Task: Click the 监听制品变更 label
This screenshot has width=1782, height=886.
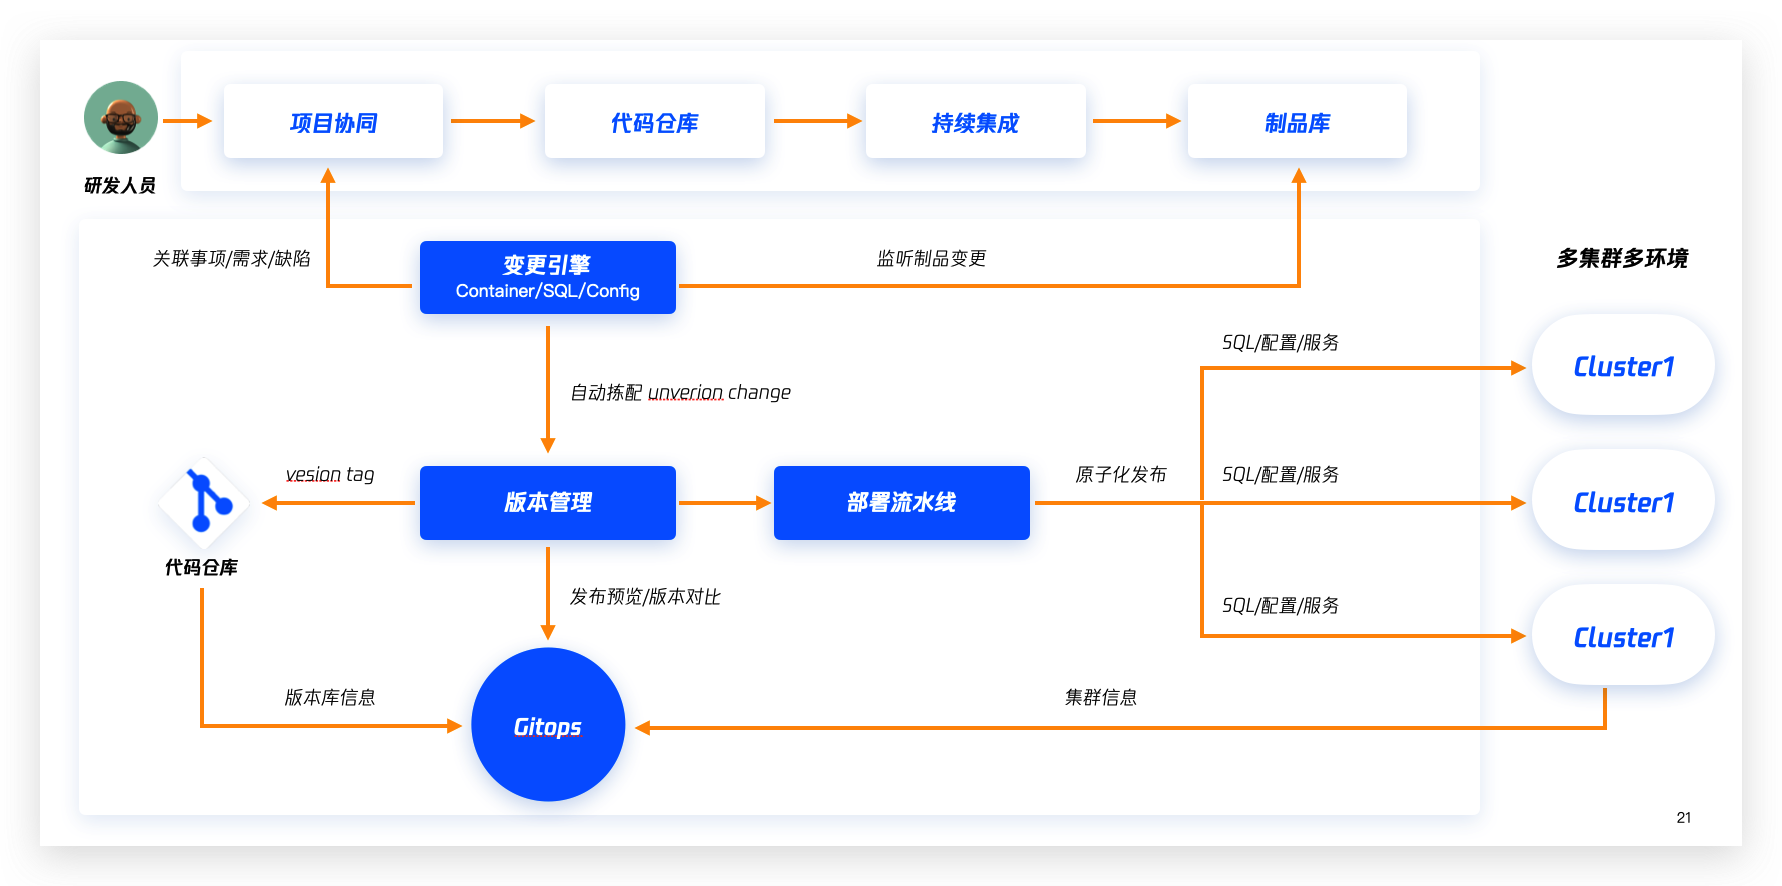Action: (932, 258)
